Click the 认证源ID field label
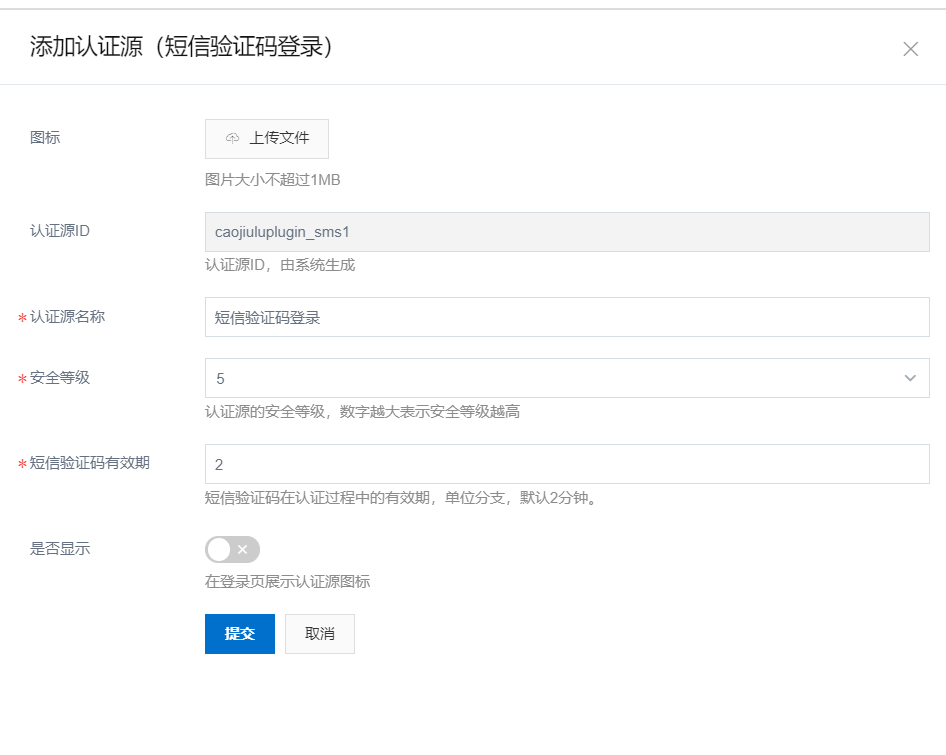This screenshot has width=946, height=755. [61, 231]
